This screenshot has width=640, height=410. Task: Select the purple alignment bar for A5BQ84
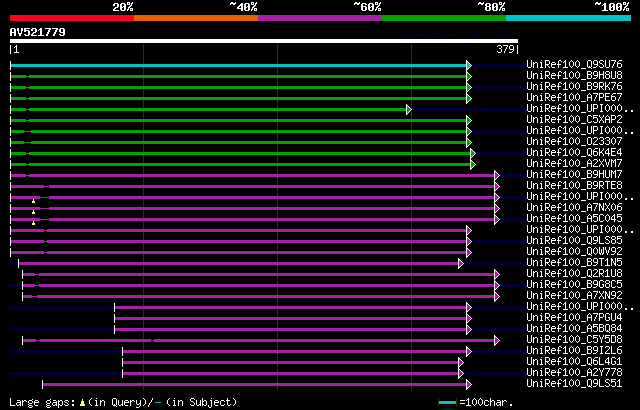[291, 330]
